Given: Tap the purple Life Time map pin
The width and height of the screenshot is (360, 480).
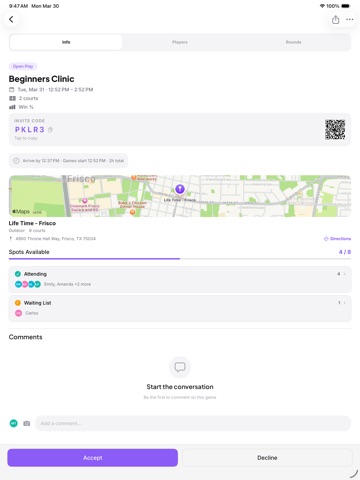Looking at the screenshot, I should pos(180,189).
